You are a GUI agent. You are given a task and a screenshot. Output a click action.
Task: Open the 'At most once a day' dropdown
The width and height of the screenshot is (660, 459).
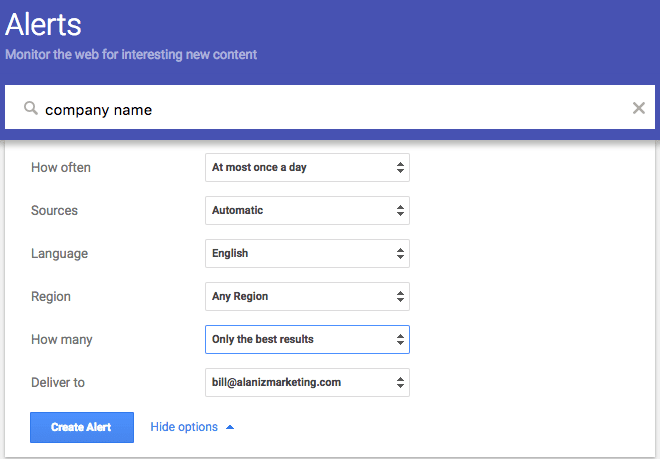point(307,168)
